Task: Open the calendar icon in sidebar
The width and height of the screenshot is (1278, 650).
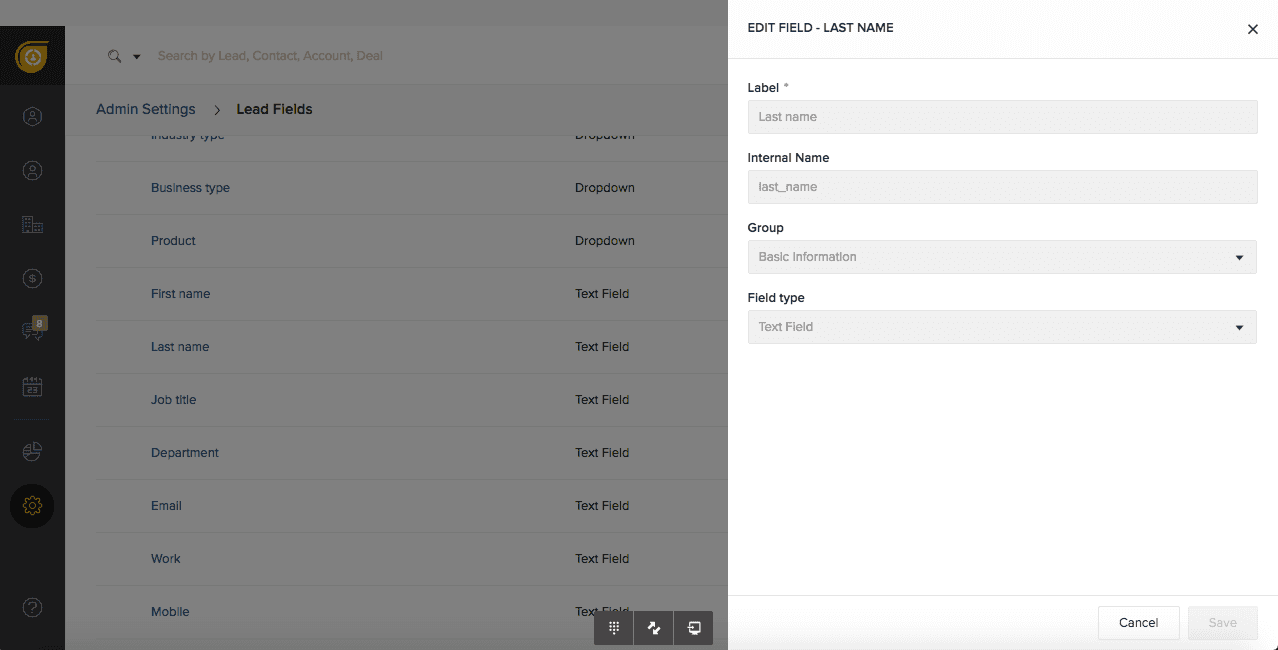Action: (x=32, y=386)
